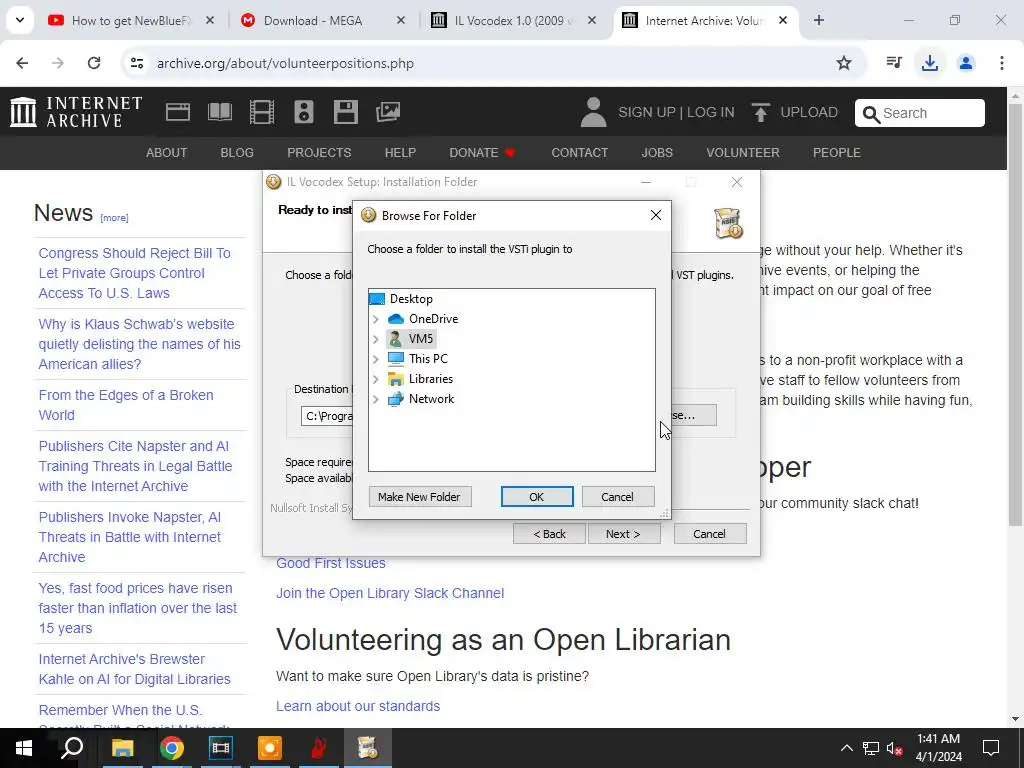Viewport: 1024px width, 768px height.
Task: Cancel the Browse For Folder dialog
Action: tap(617, 497)
